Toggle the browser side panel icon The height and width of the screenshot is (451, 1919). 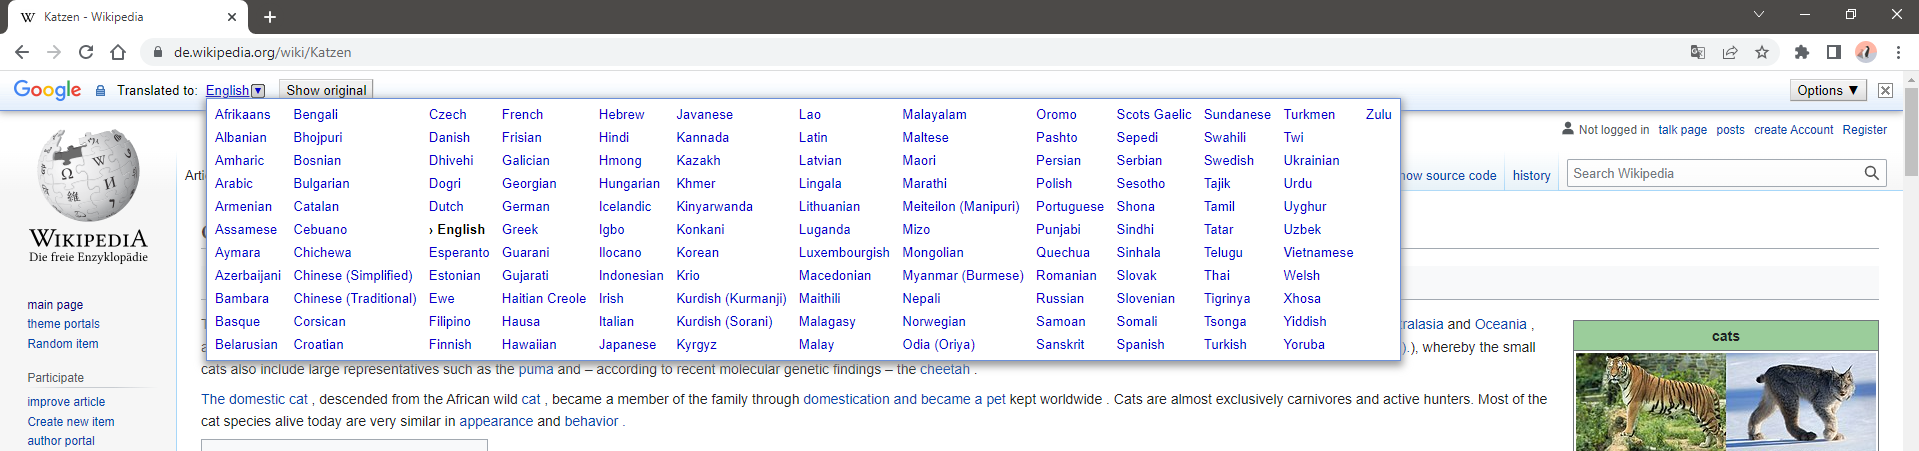pyautogui.click(x=1834, y=52)
